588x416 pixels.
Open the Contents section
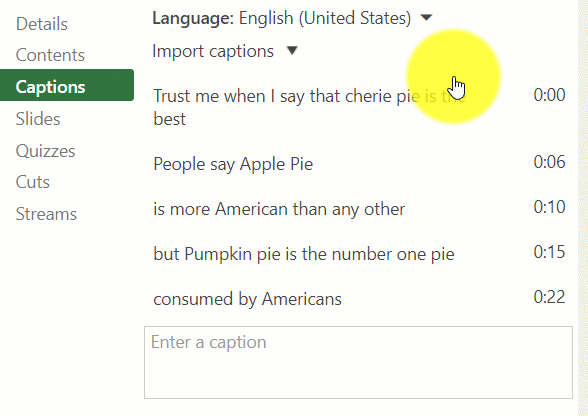(x=50, y=55)
